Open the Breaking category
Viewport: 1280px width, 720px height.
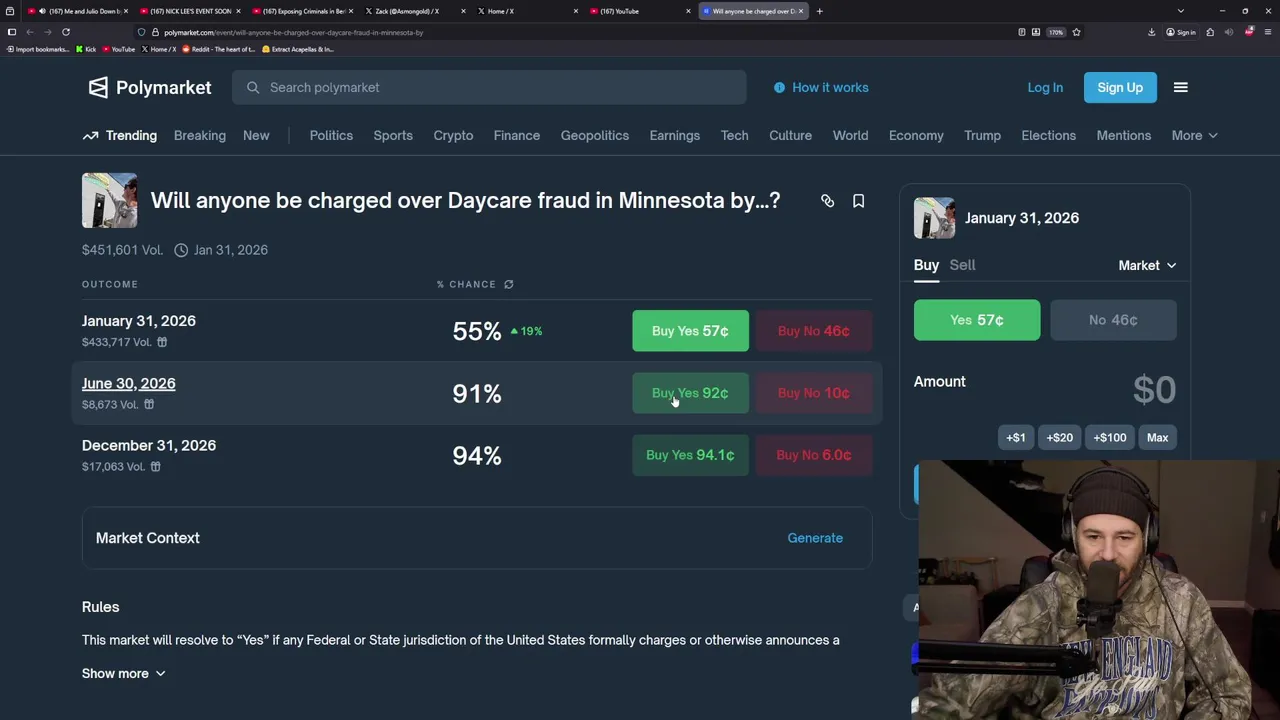[x=200, y=135]
